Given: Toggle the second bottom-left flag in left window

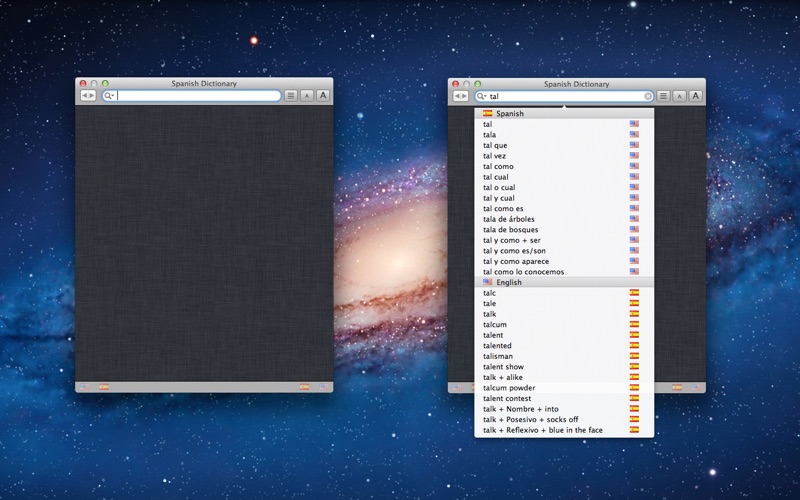Looking at the screenshot, I should (104, 386).
